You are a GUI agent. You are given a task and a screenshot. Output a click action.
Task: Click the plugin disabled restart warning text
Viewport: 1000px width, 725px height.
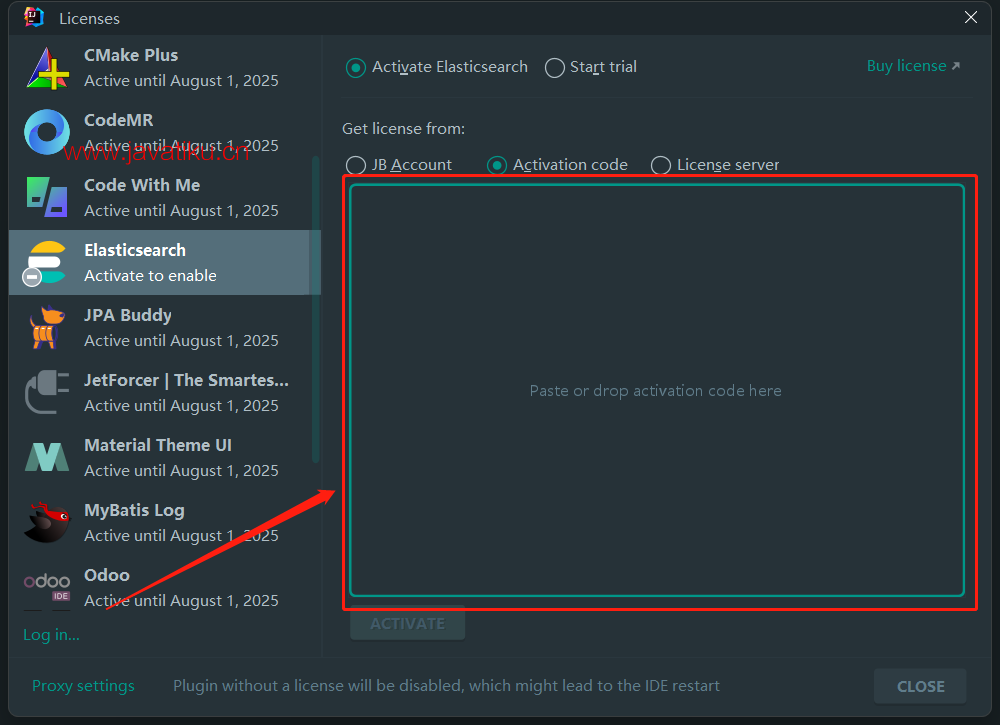click(x=446, y=685)
